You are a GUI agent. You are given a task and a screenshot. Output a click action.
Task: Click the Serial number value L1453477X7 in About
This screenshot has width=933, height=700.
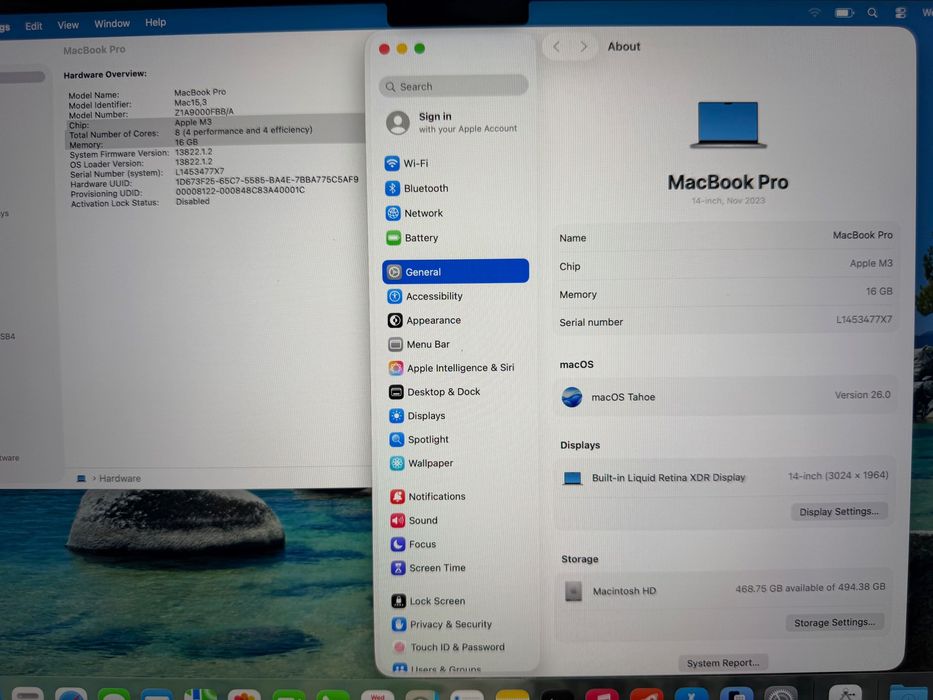pyautogui.click(x=864, y=320)
